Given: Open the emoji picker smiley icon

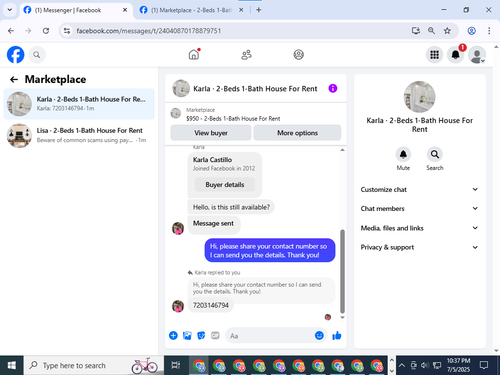Looking at the screenshot, I should 319,335.
